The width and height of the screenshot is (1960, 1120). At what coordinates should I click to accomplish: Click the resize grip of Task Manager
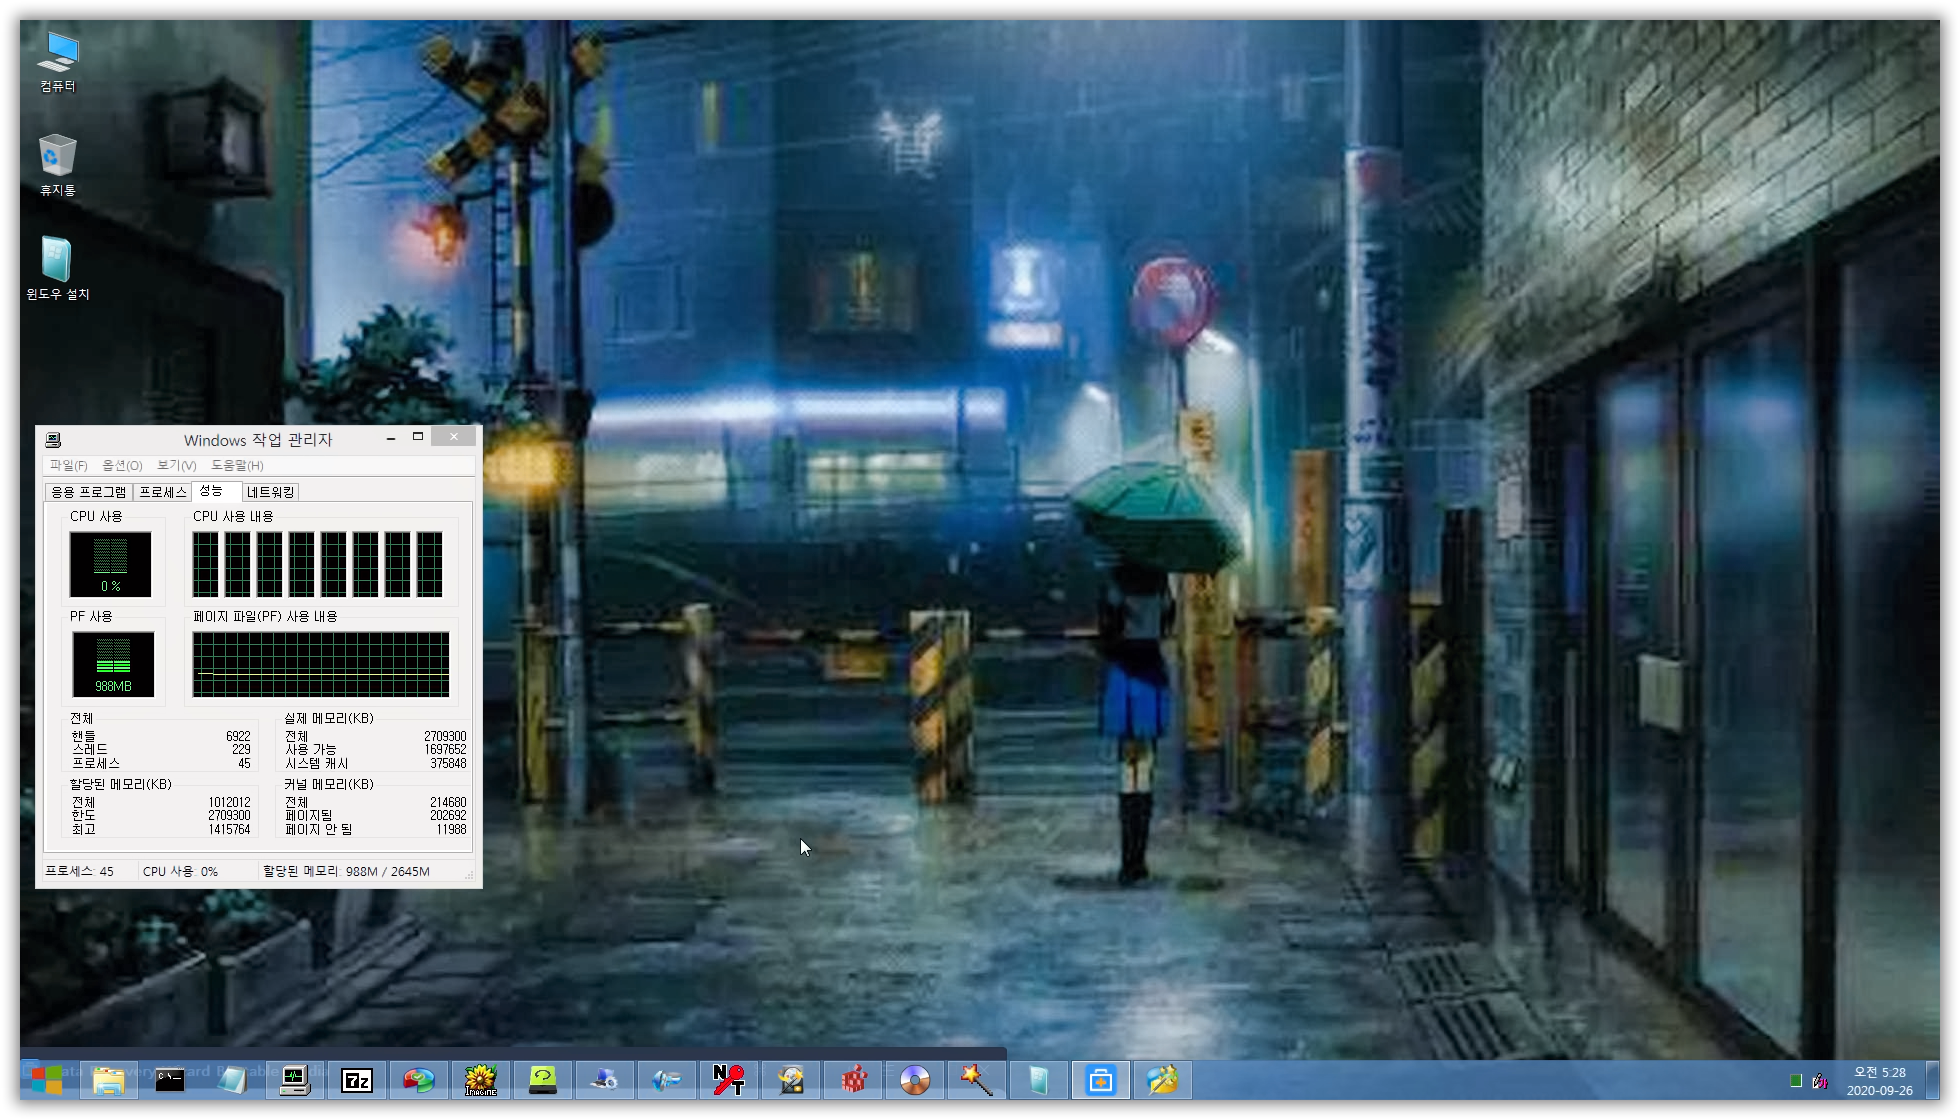[469, 875]
